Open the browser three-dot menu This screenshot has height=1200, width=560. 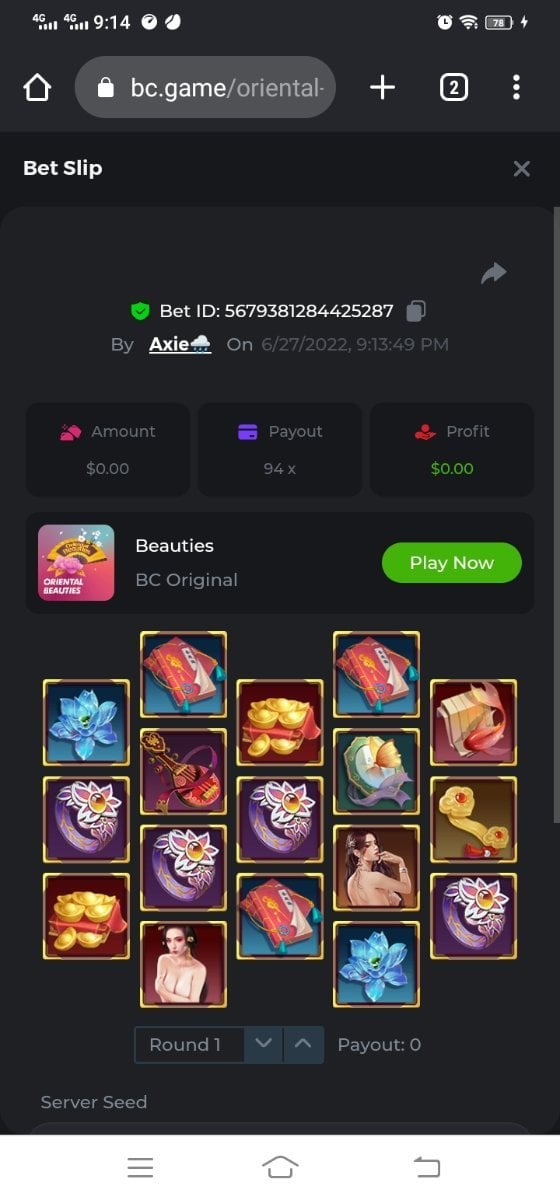(x=516, y=88)
